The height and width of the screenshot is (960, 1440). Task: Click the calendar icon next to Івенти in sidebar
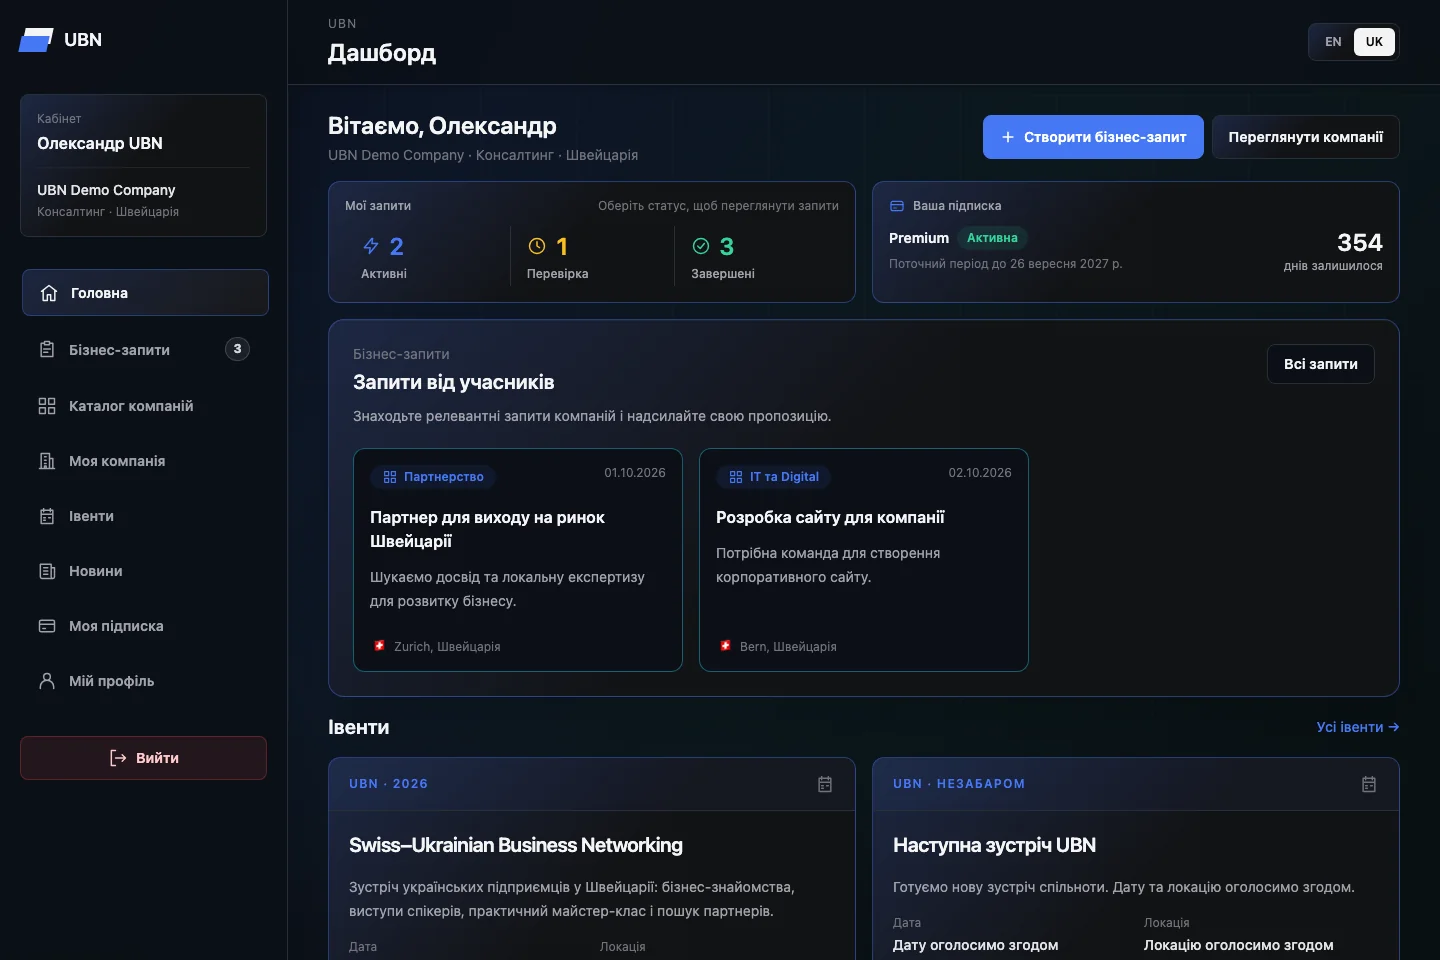point(47,516)
